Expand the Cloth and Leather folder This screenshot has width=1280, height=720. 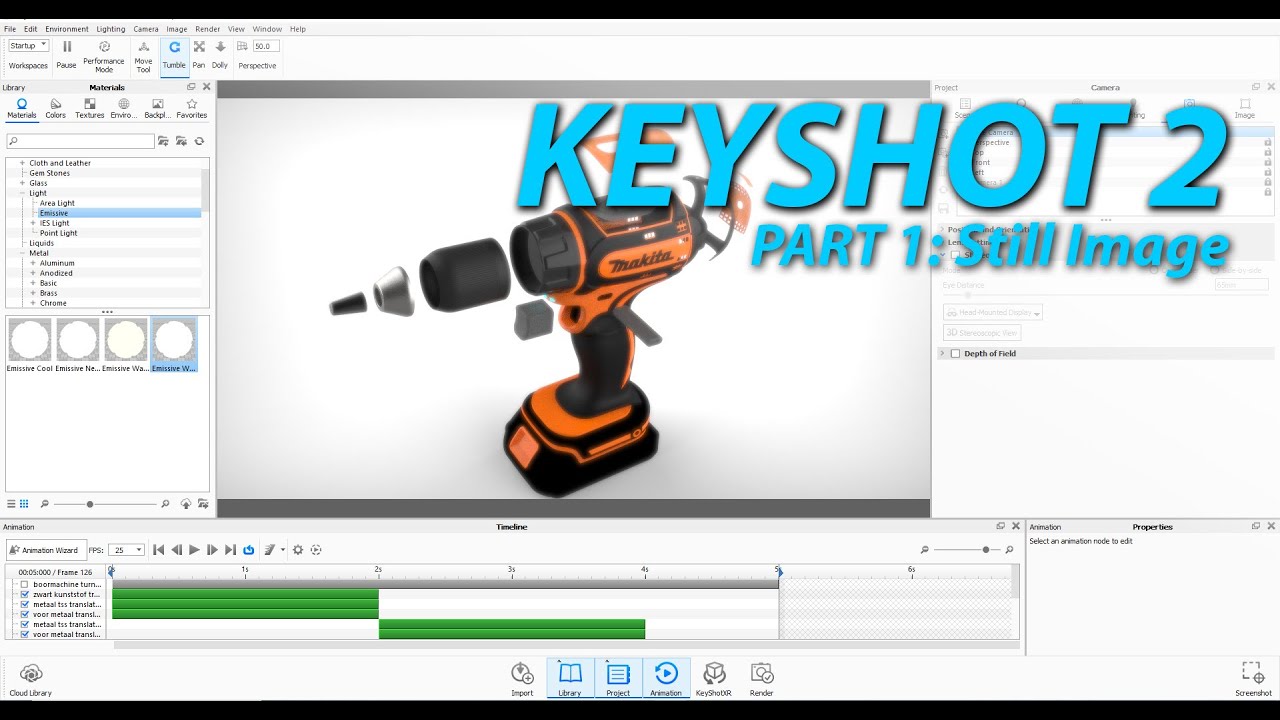pyautogui.click(x=22, y=163)
